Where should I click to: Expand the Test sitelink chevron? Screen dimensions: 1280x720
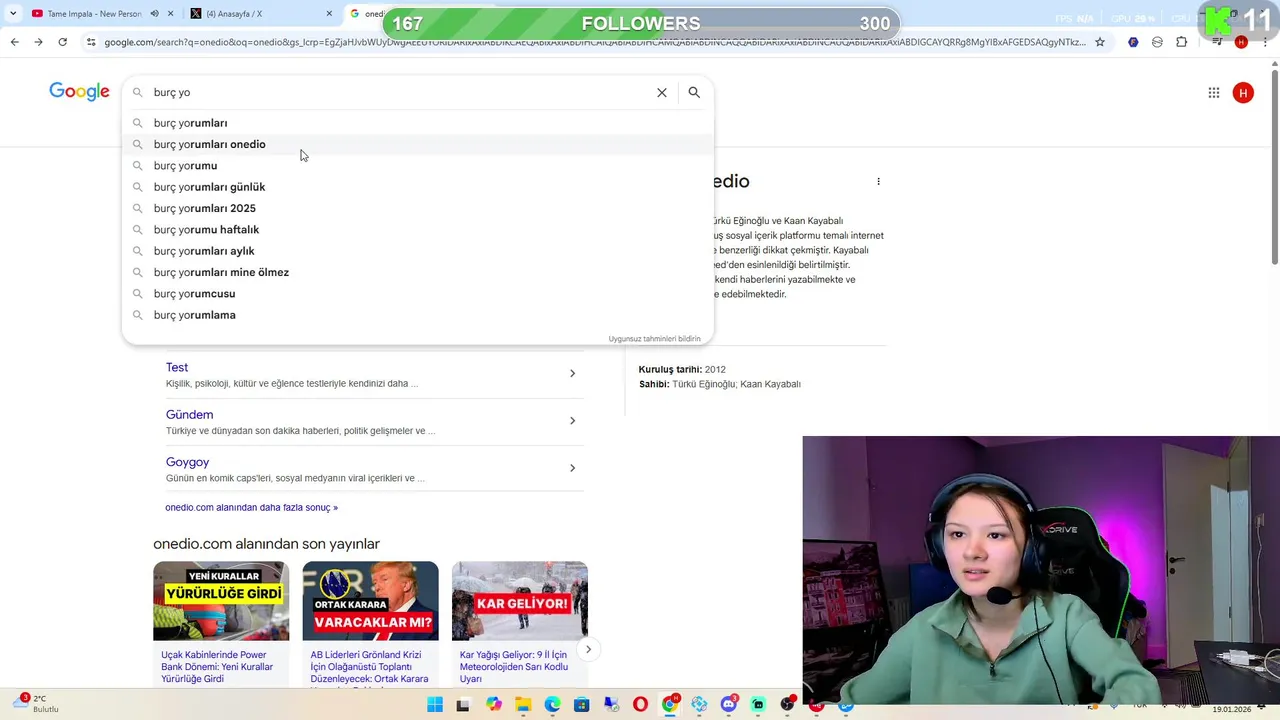tap(572, 373)
